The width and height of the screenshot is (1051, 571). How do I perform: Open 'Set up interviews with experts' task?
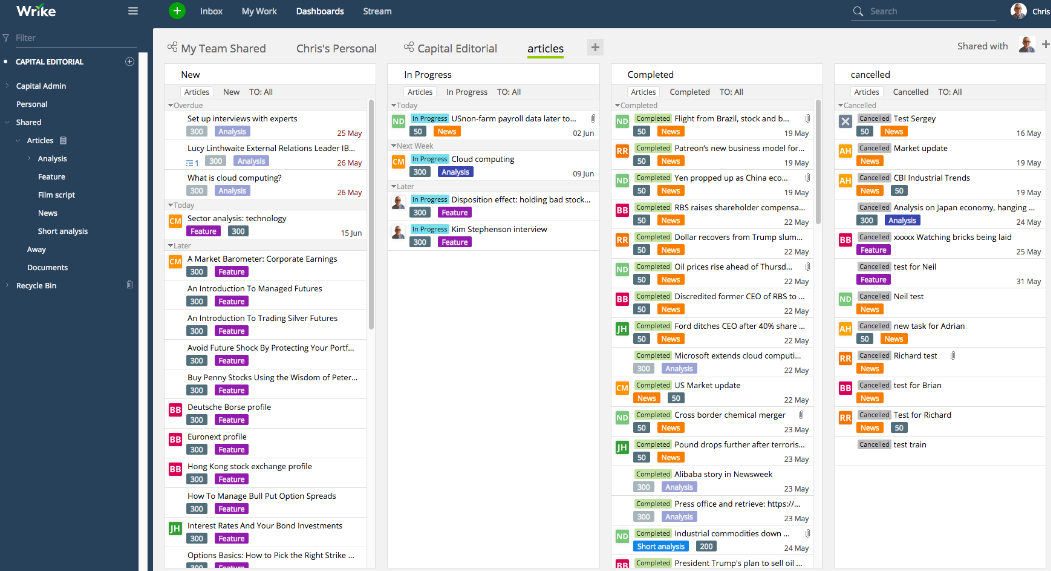[242, 119]
